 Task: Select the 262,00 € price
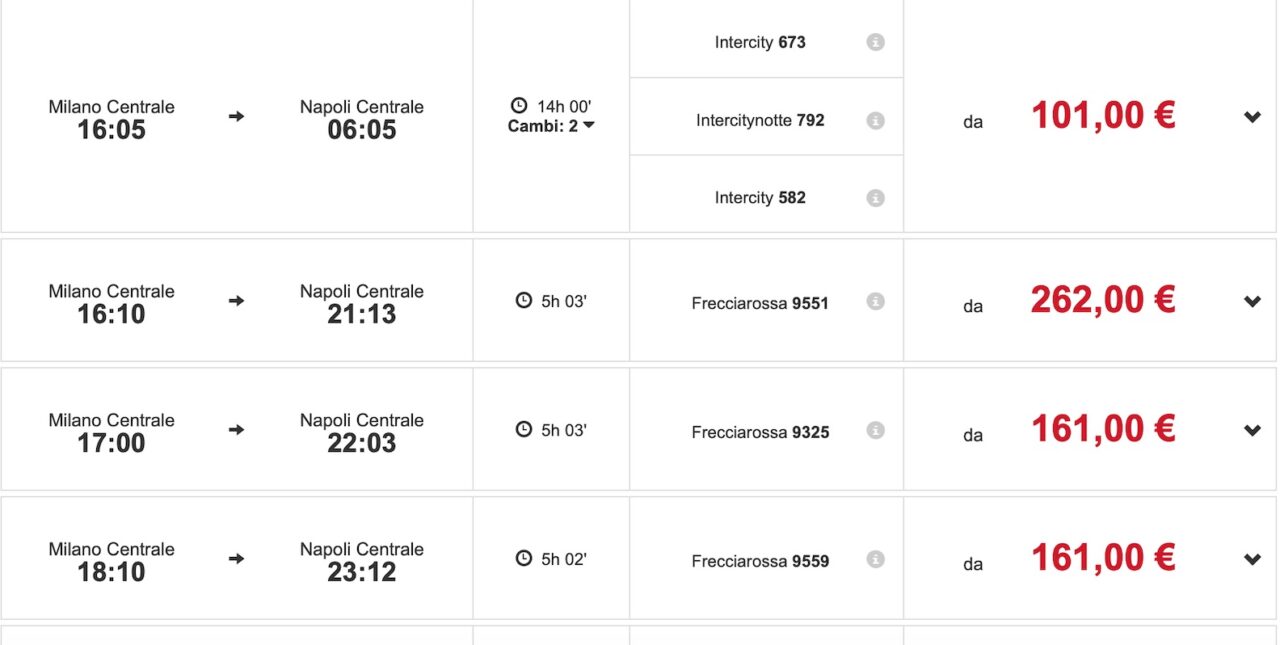point(1103,300)
